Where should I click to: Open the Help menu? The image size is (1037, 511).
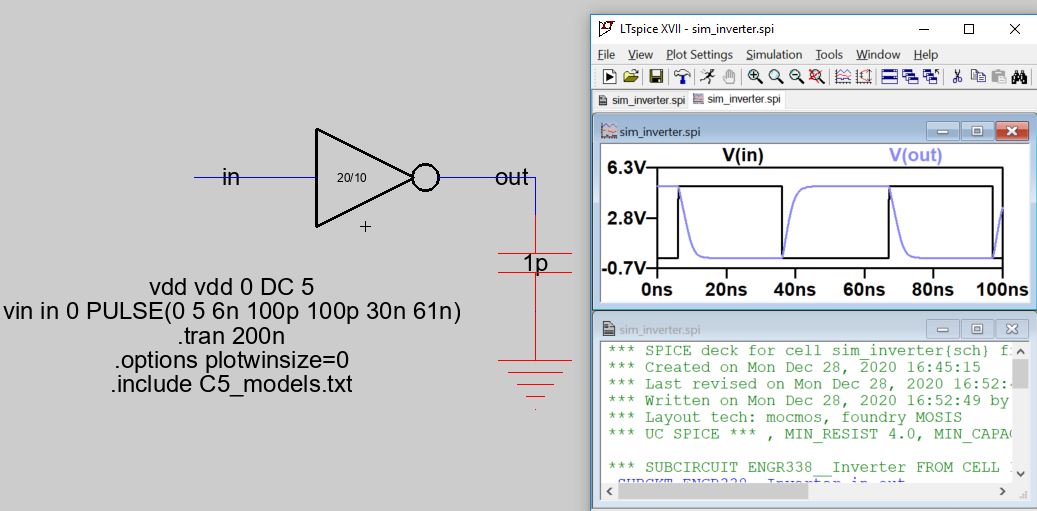[x=925, y=54]
